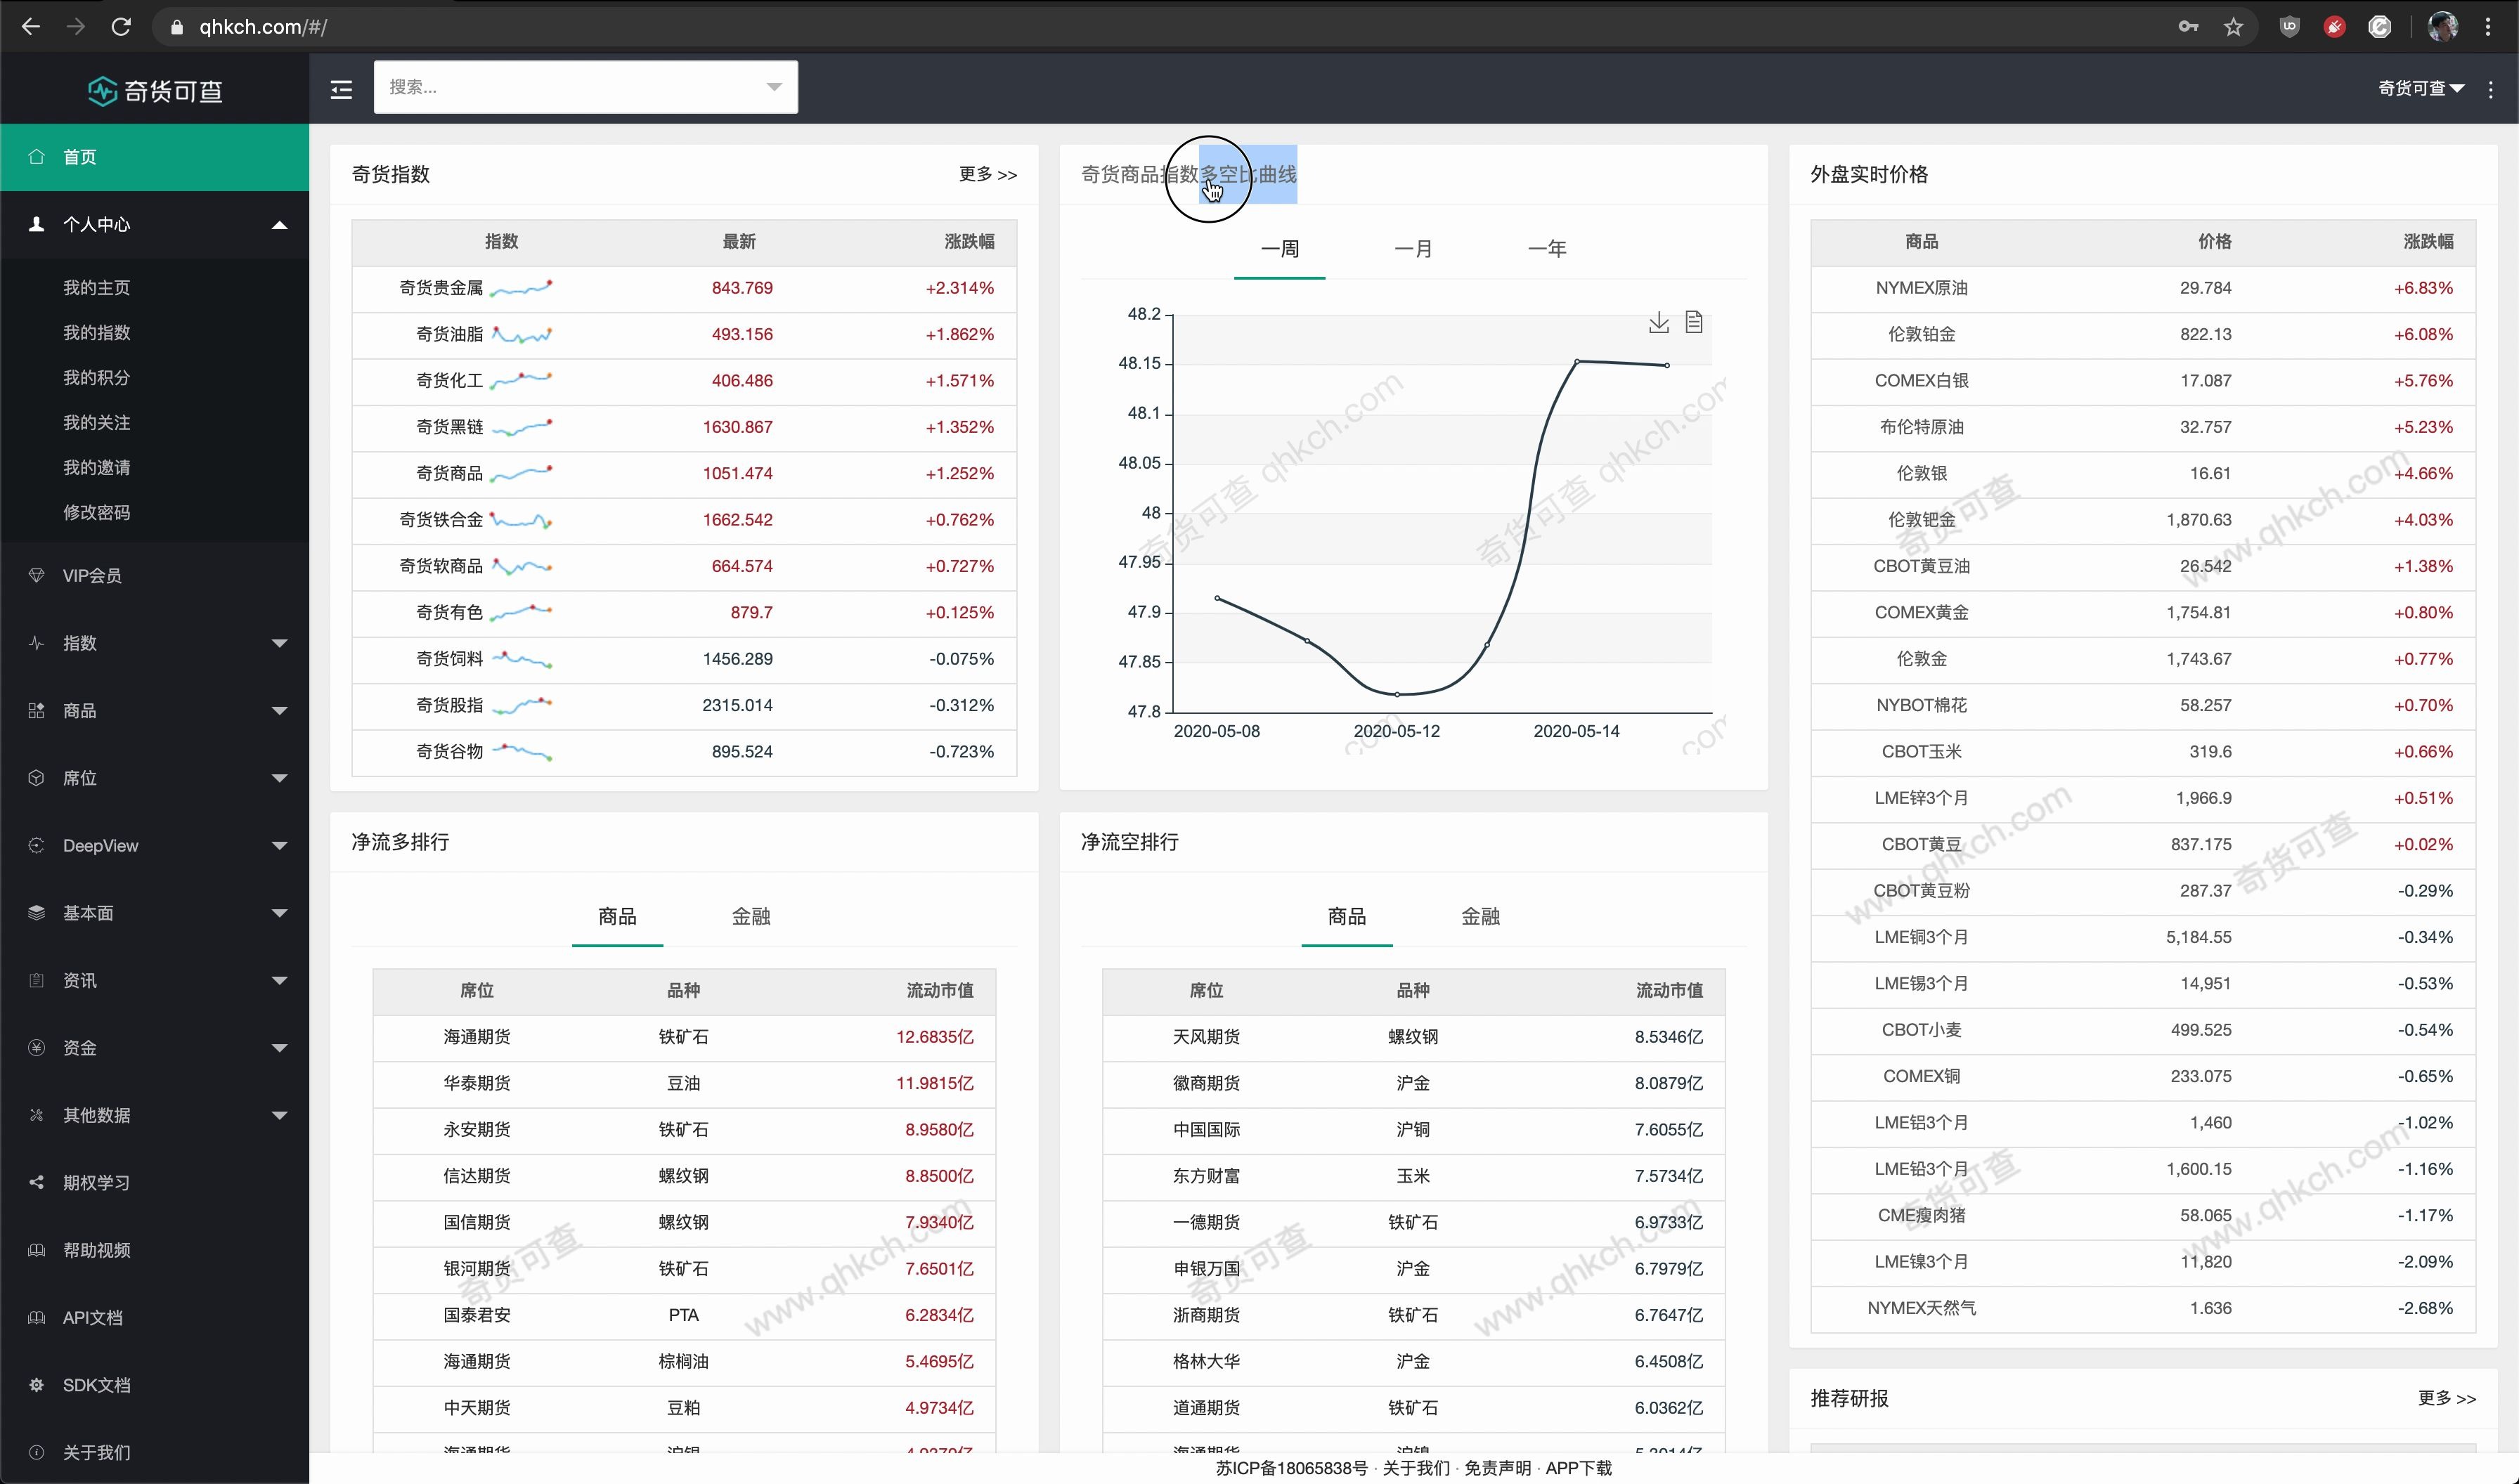Open 更多 link in 奇货指数
Viewport: 2519px width, 1484px height.
coord(987,174)
